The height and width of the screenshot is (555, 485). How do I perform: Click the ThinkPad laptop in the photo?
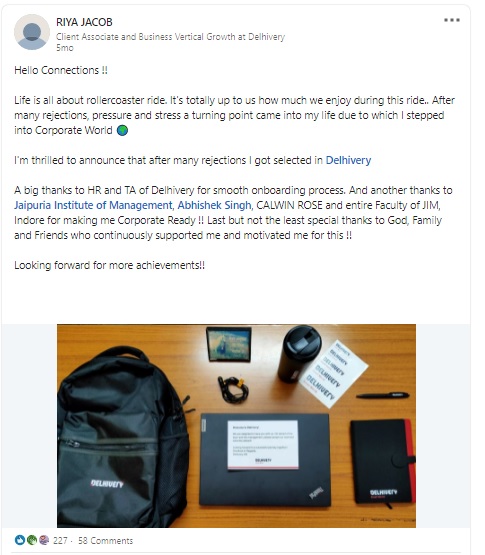pos(265,459)
